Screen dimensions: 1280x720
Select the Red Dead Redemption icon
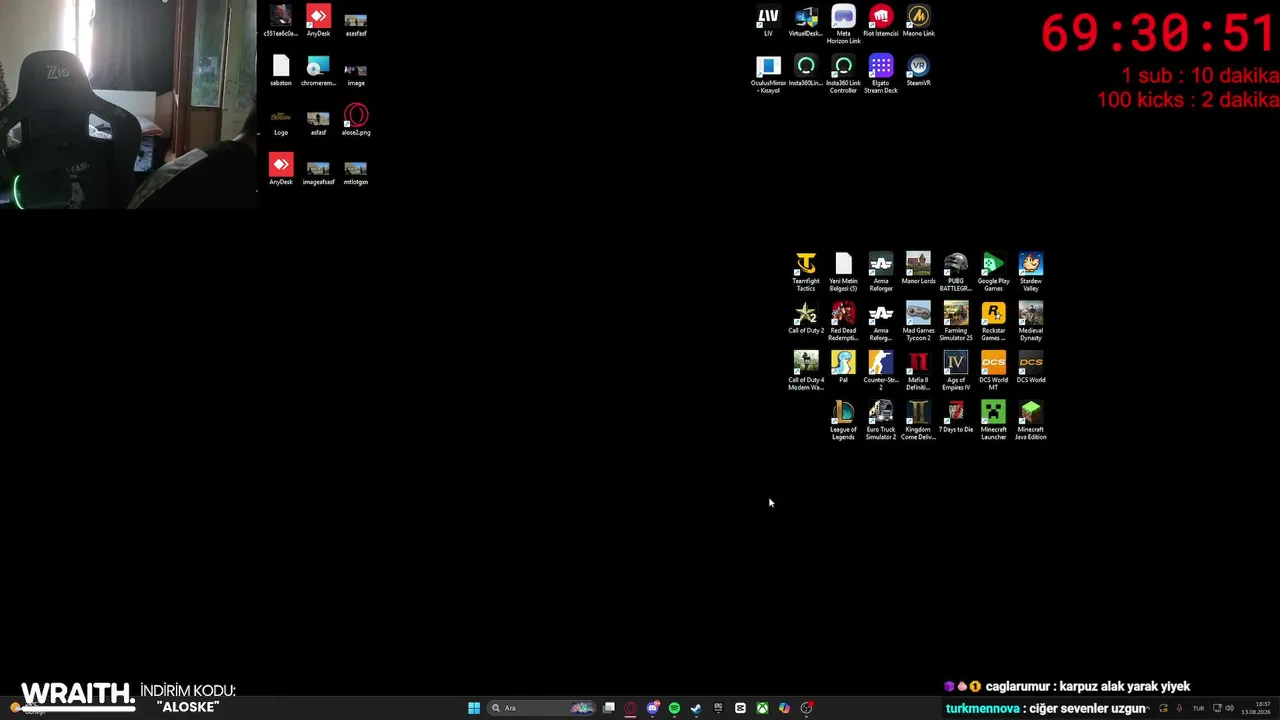[843, 322]
